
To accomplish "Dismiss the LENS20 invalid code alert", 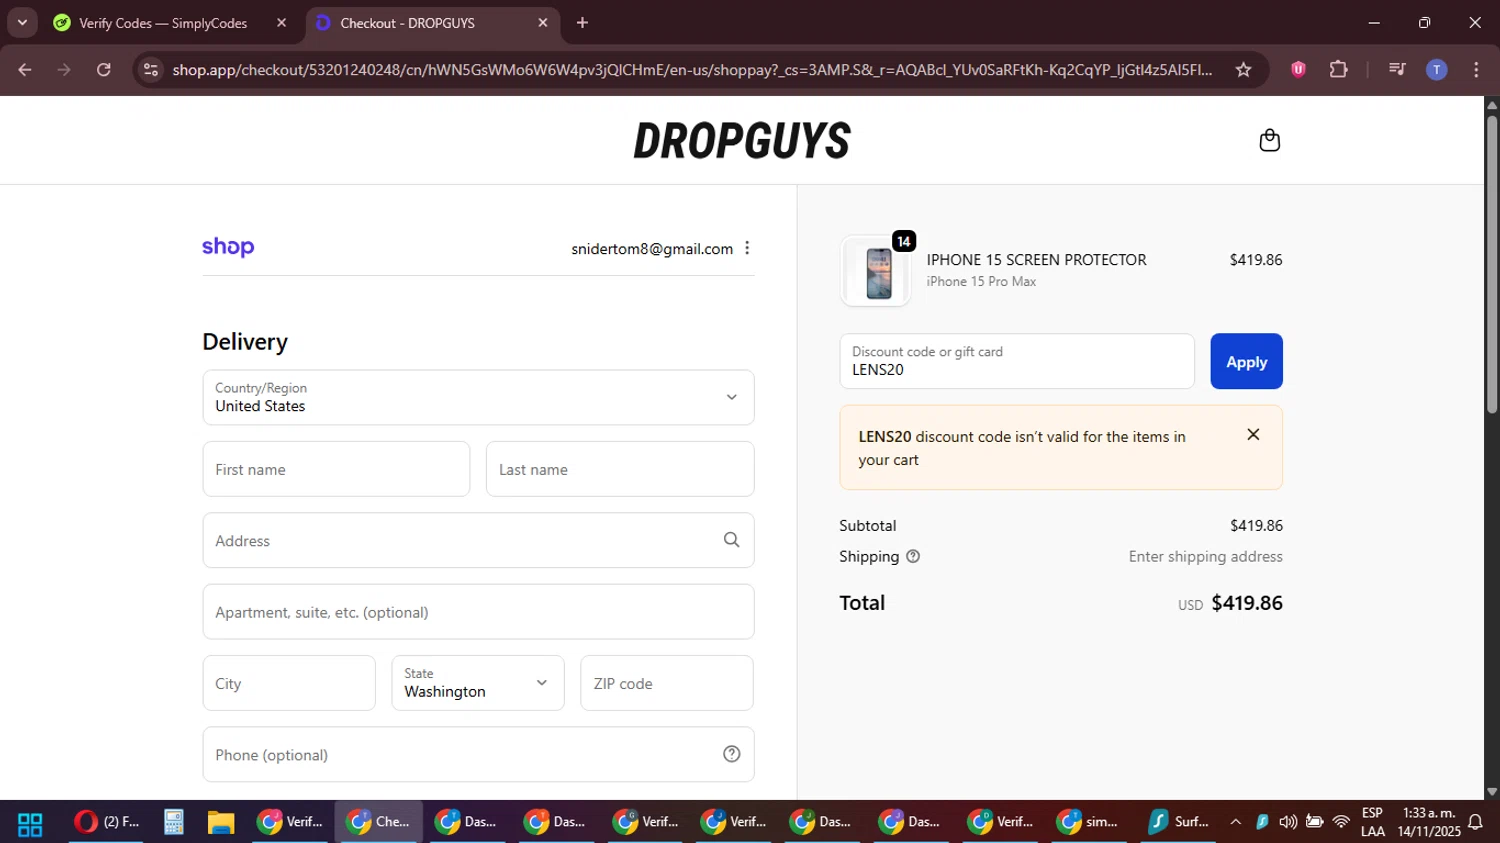I will (1253, 434).
